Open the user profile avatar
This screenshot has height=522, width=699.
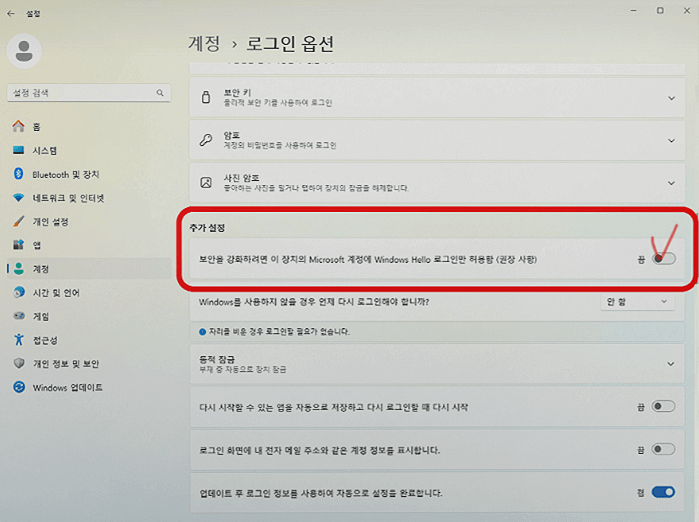pos(24,51)
